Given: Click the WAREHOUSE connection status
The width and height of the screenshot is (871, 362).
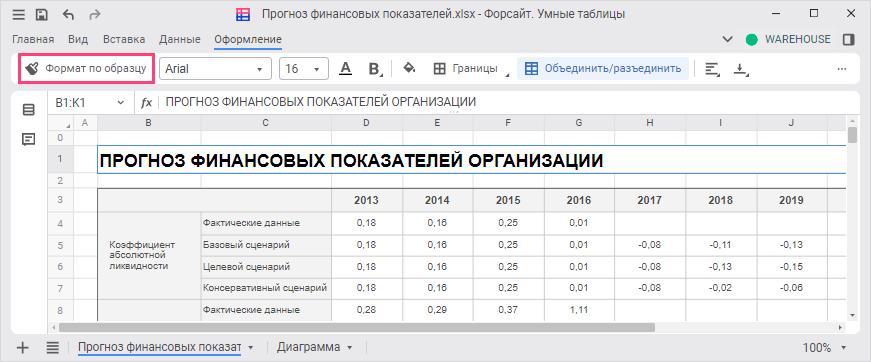Looking at the screenshot, I should (788, 39).
